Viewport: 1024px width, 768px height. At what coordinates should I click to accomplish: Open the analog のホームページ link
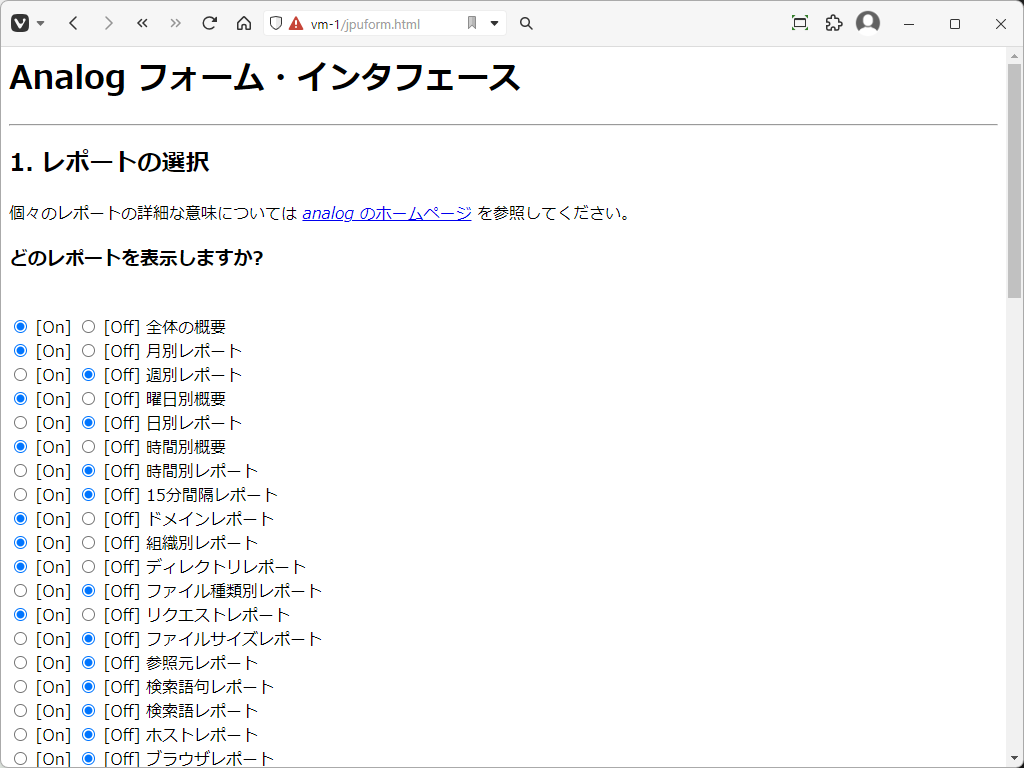tap(387, 214)
